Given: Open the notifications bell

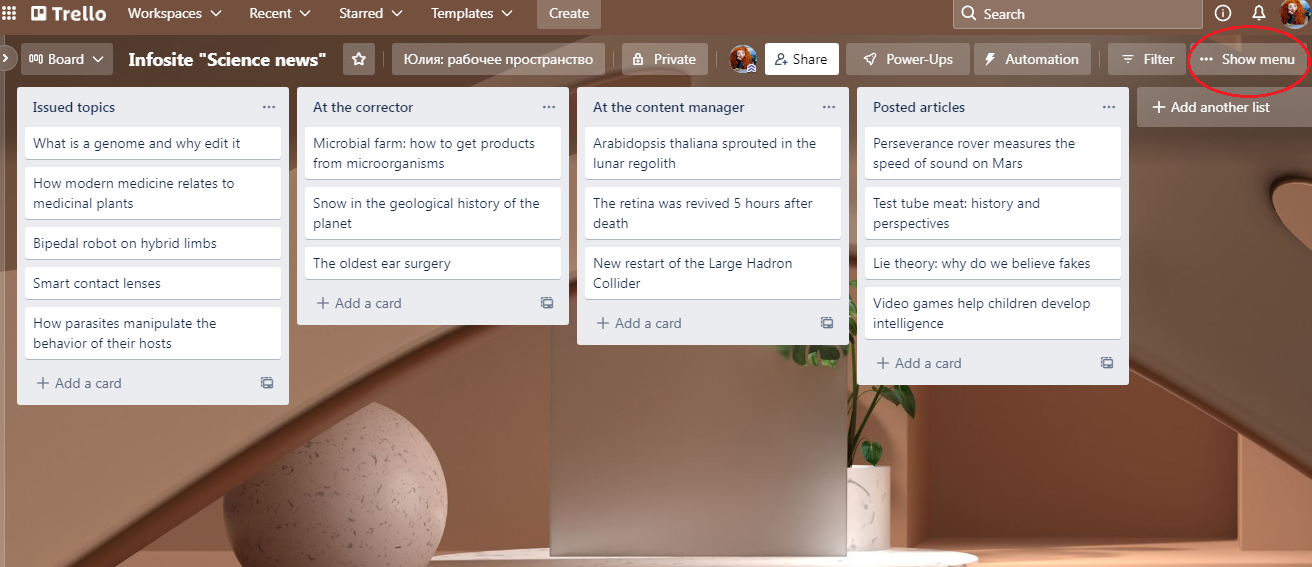Looking at the screenshot, I should click(x=1259, y=14).
